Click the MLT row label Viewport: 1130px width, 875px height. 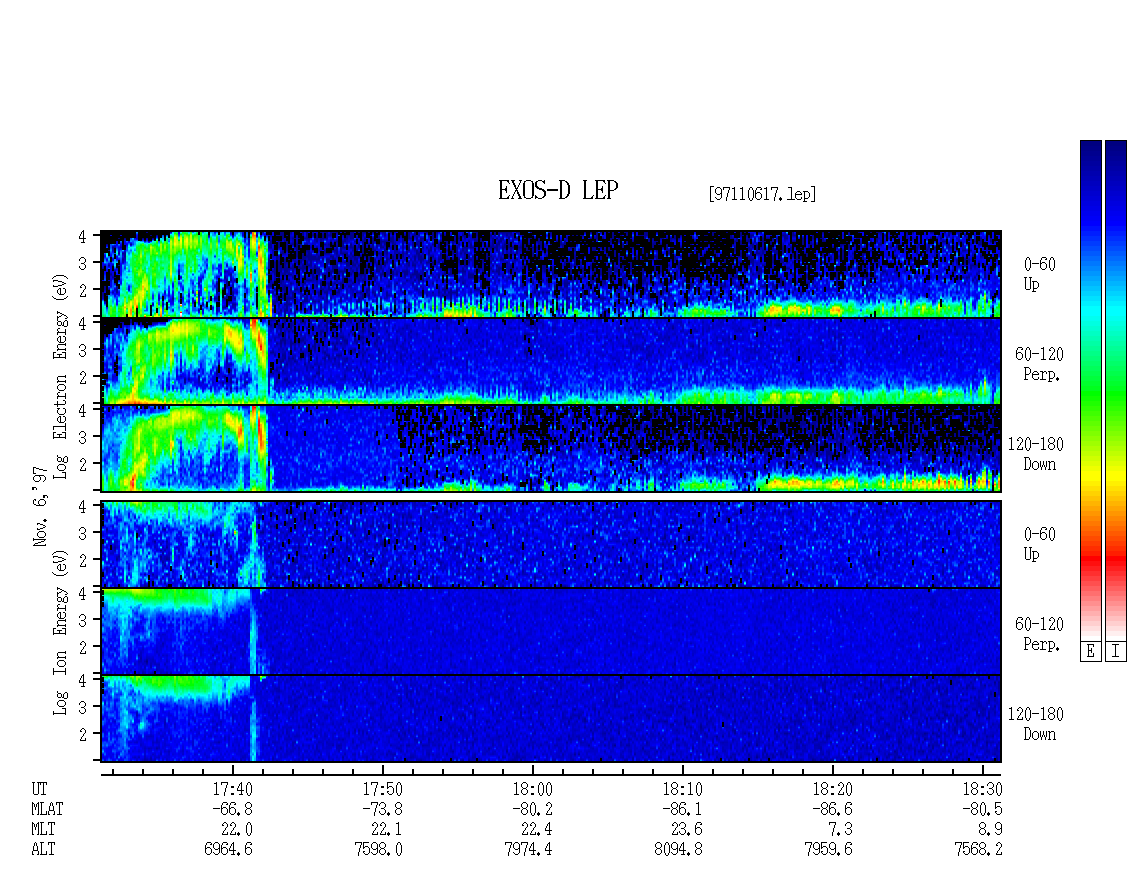point(43,830)
